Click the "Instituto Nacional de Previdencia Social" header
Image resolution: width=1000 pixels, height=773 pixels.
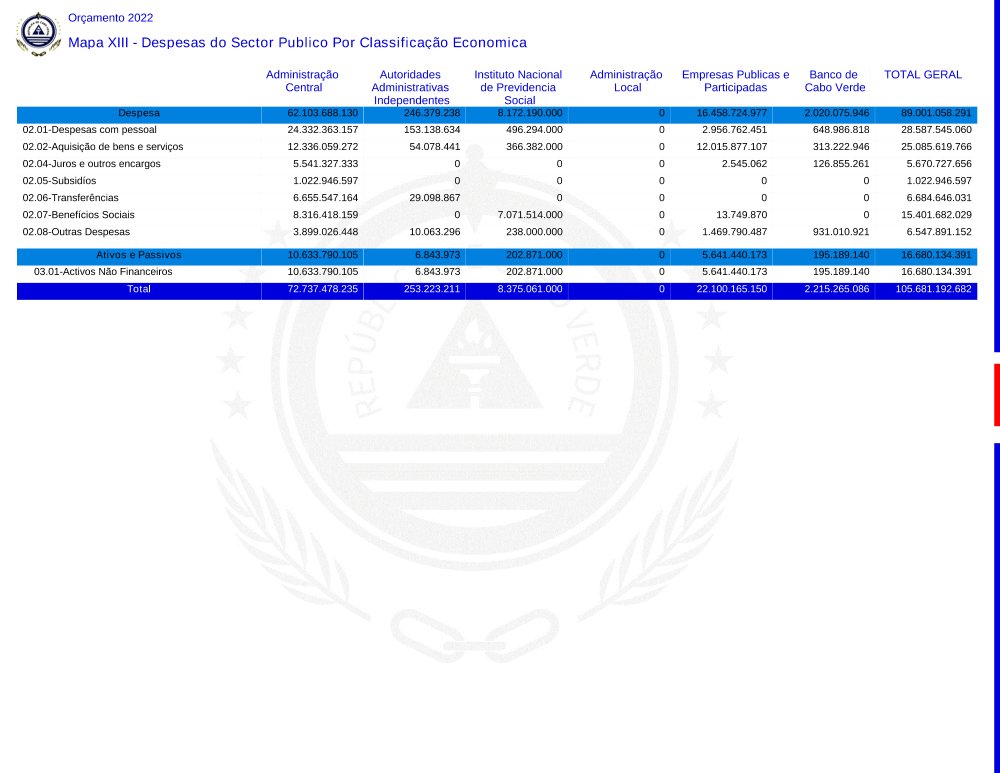[x=519, y=87]
